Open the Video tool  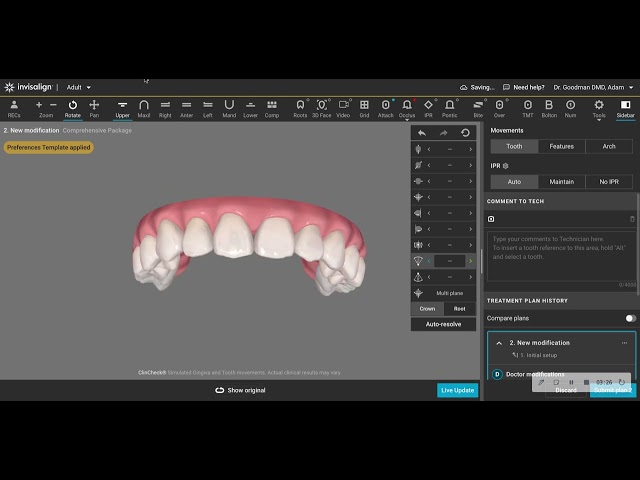[x=343, y=109]
